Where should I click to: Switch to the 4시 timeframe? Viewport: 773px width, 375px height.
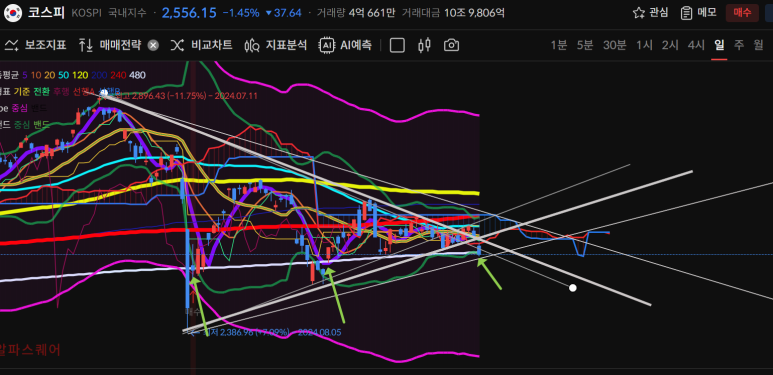click(x=697, y=45)
